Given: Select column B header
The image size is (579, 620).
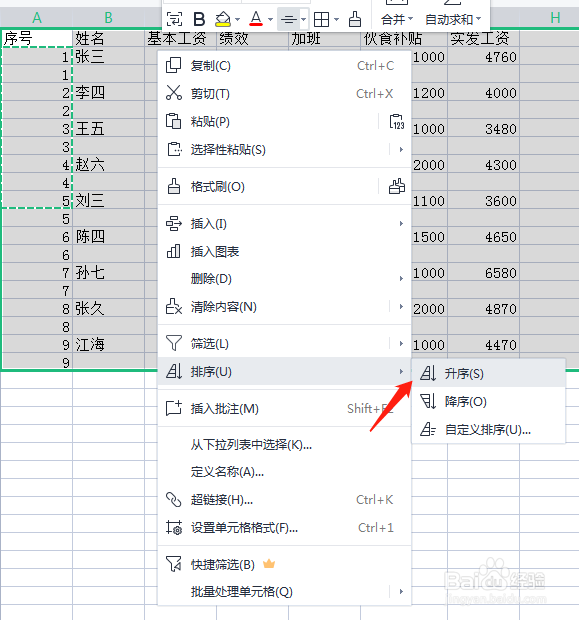Looking at the screenshot, I should pyautogui.click(x=108, y=18).
